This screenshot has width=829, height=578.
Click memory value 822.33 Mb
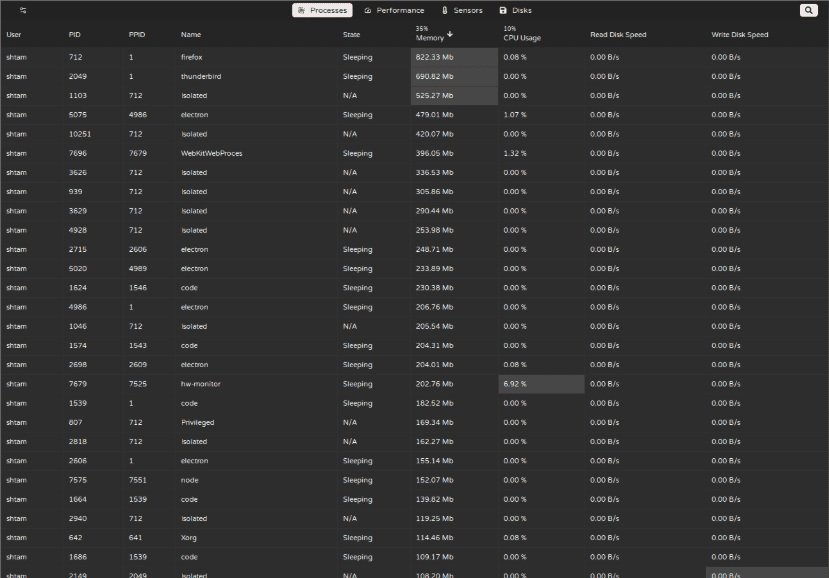pos(434,57)
